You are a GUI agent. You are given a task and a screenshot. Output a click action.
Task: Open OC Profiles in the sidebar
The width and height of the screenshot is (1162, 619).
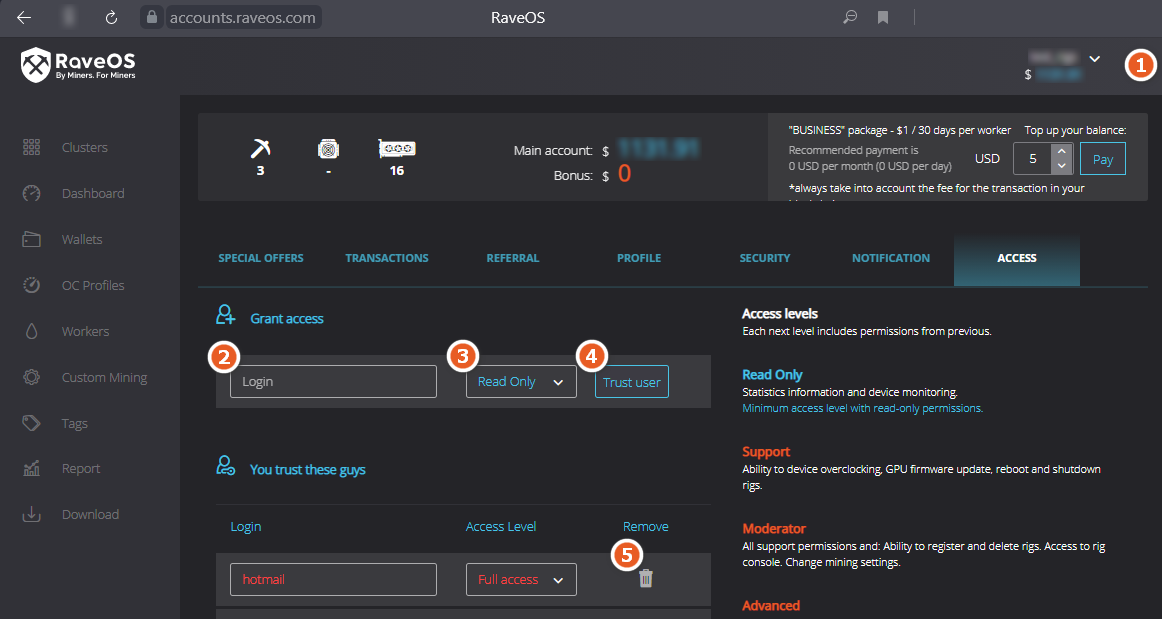(x=93, y=285)
